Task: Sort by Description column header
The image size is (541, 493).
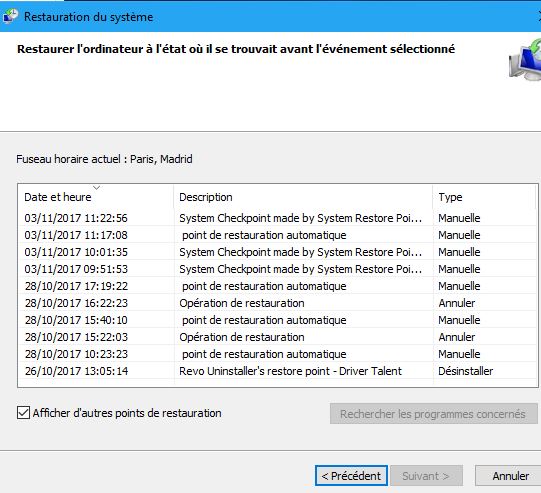Action: [303, 197]
